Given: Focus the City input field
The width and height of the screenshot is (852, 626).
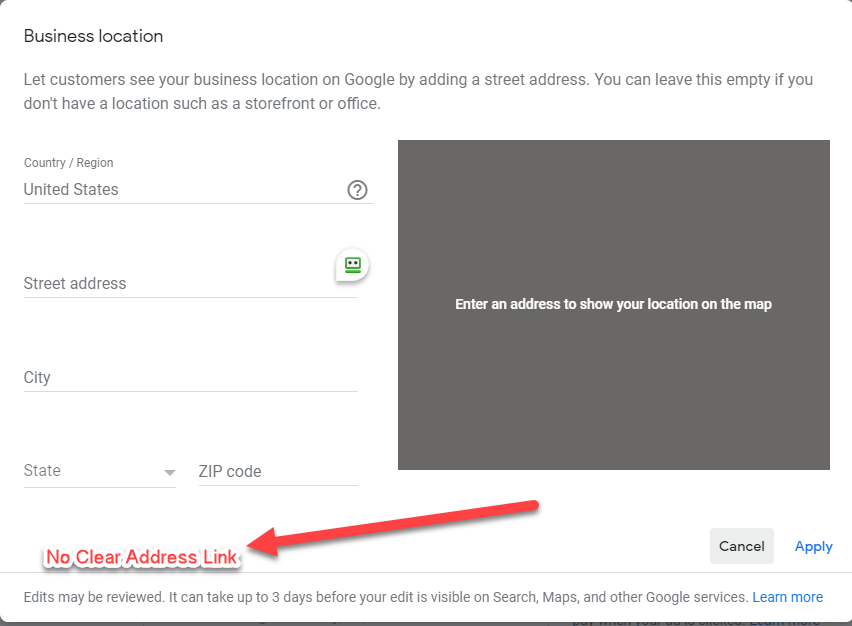Looking at the screenshot, I should (x=191, y=377).
